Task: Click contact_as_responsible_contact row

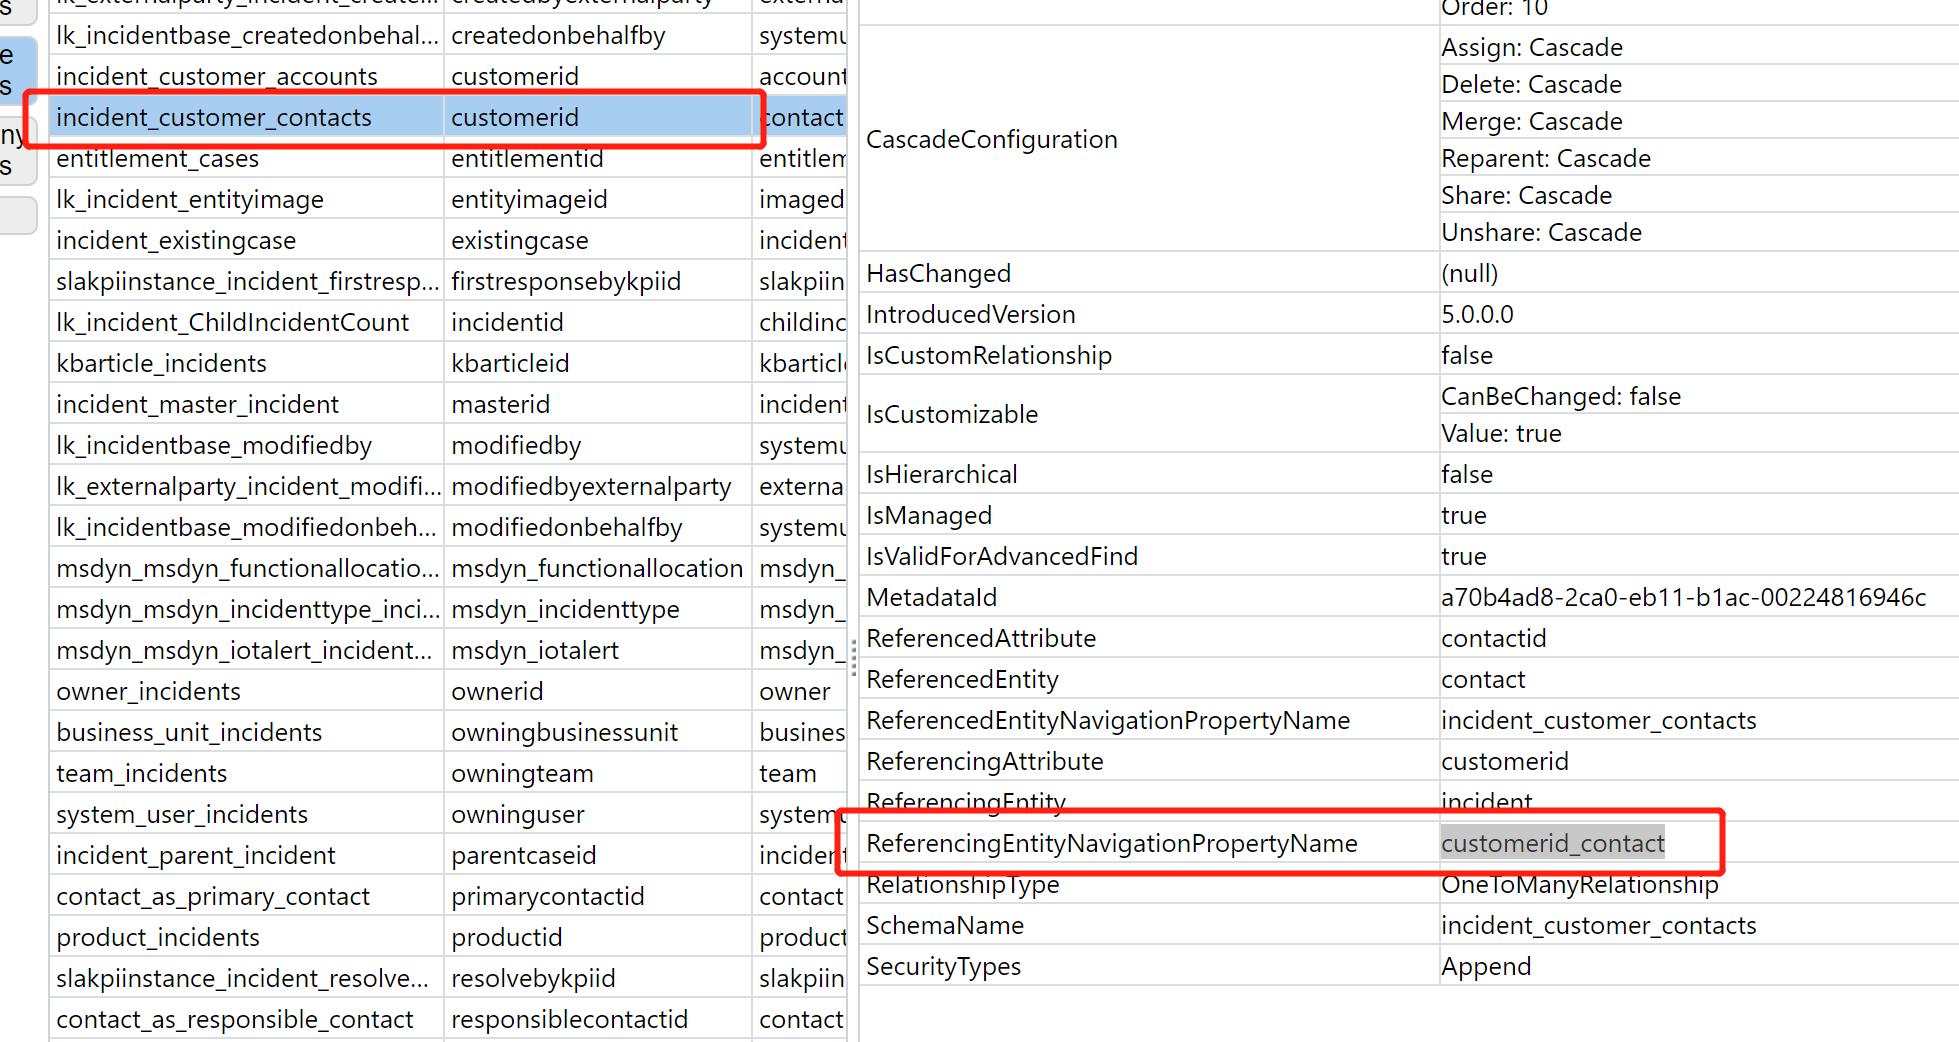Action: coord(448,1019)
